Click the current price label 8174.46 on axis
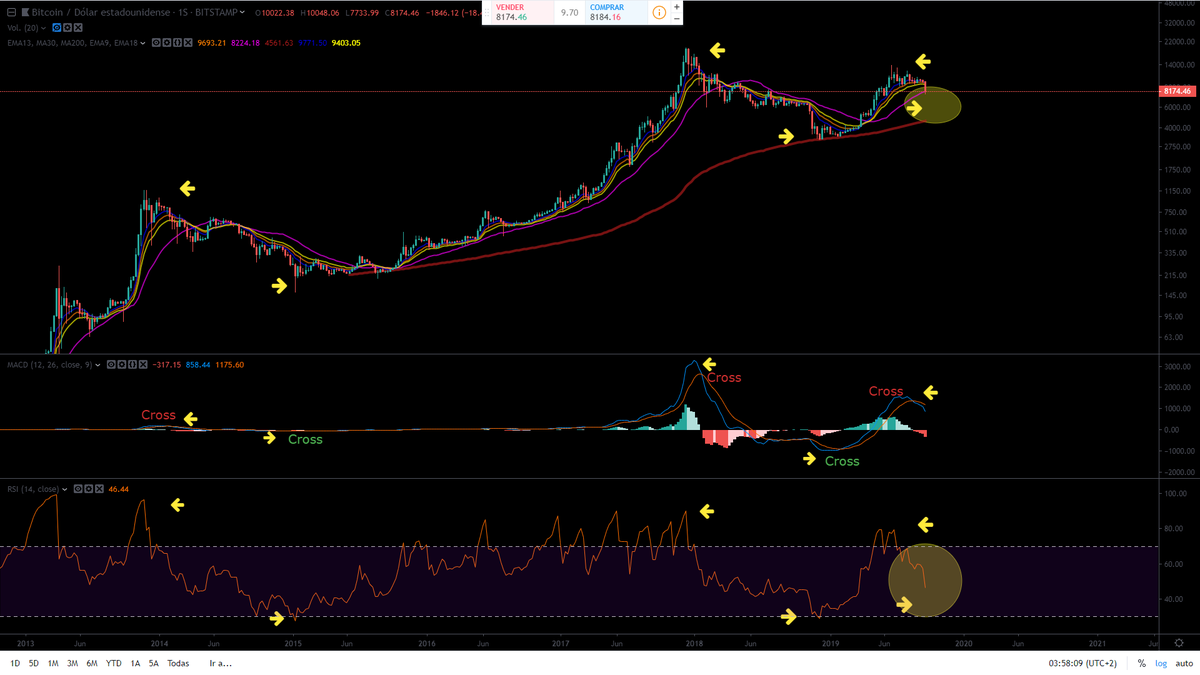The height and width of the screenshot is (675, 1200). [1178, 91]
